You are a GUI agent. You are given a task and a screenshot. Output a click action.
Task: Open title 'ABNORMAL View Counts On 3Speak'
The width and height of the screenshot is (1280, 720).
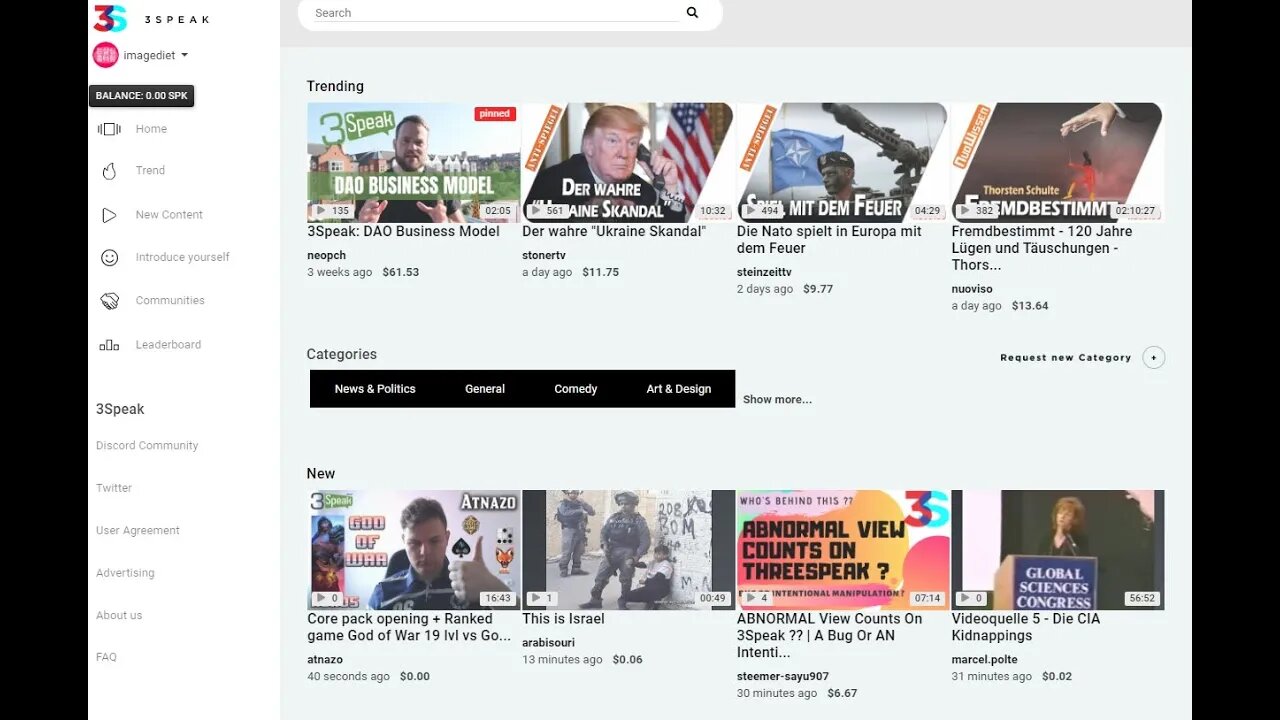coord(830,635)
